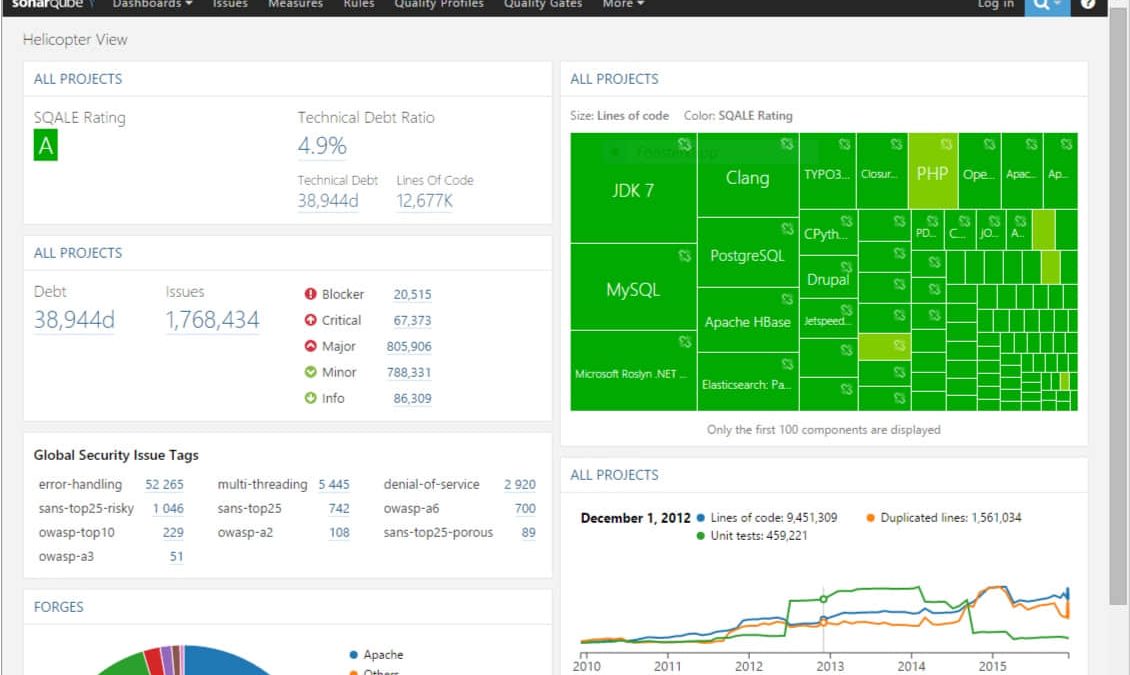
Task: Click the green Unit tests legend dot
Action: [700, 536]
